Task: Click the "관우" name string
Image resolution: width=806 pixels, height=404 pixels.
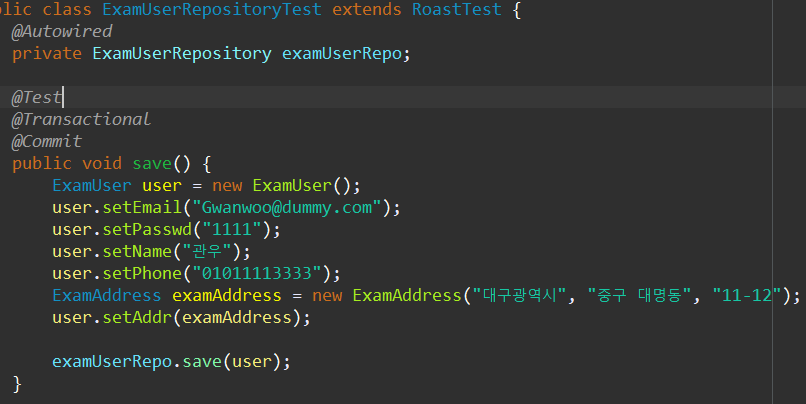Action: click(x=207, y=251)
